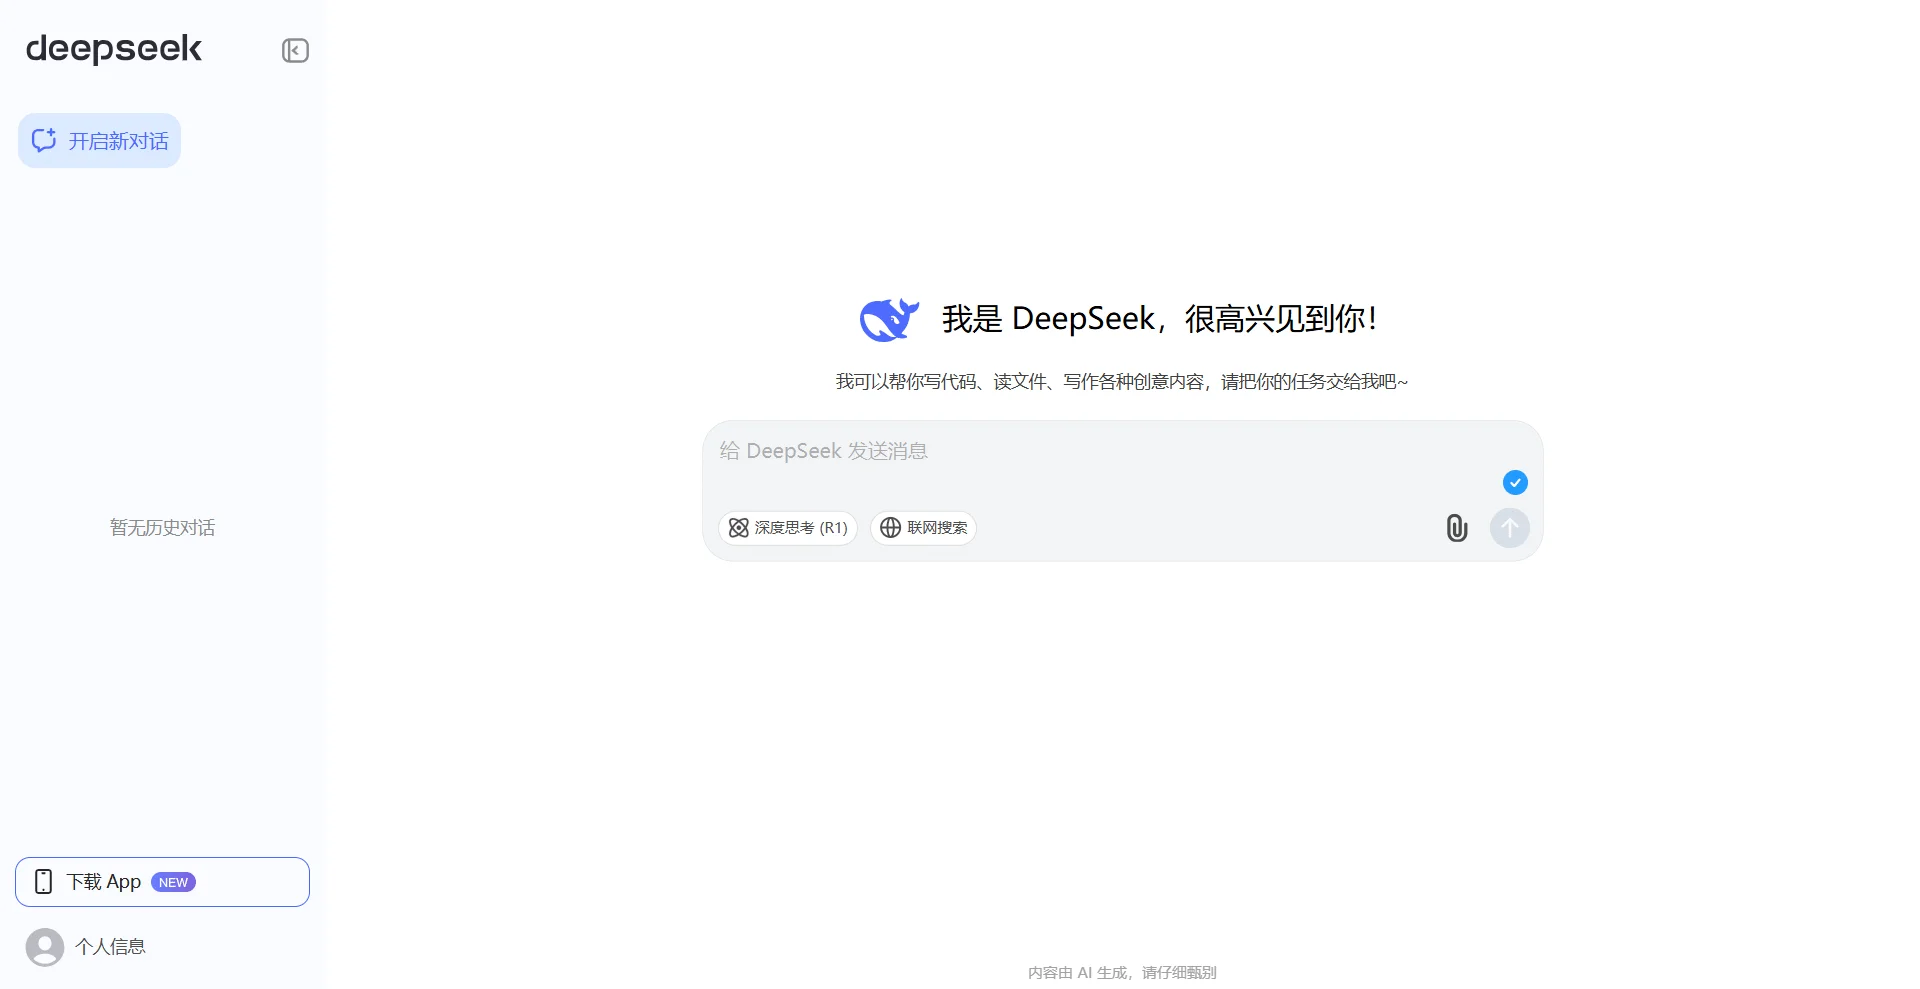Open the 下载 App panel
This screenshot has height=989, width=1920.
[x=162, y=881]
